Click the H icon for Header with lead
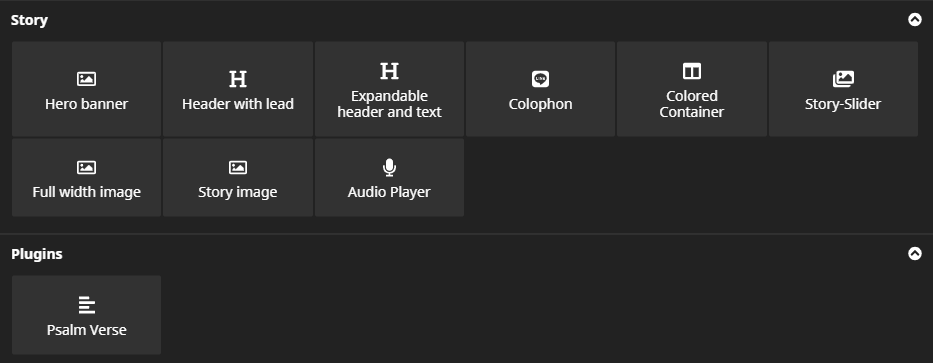933x363 pixels. point(238,79)
